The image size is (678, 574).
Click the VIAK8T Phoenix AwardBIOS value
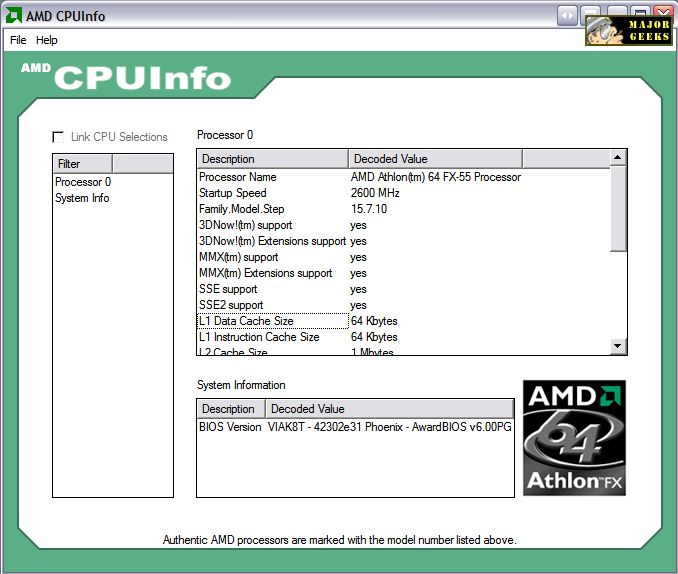tap(390, 427)
